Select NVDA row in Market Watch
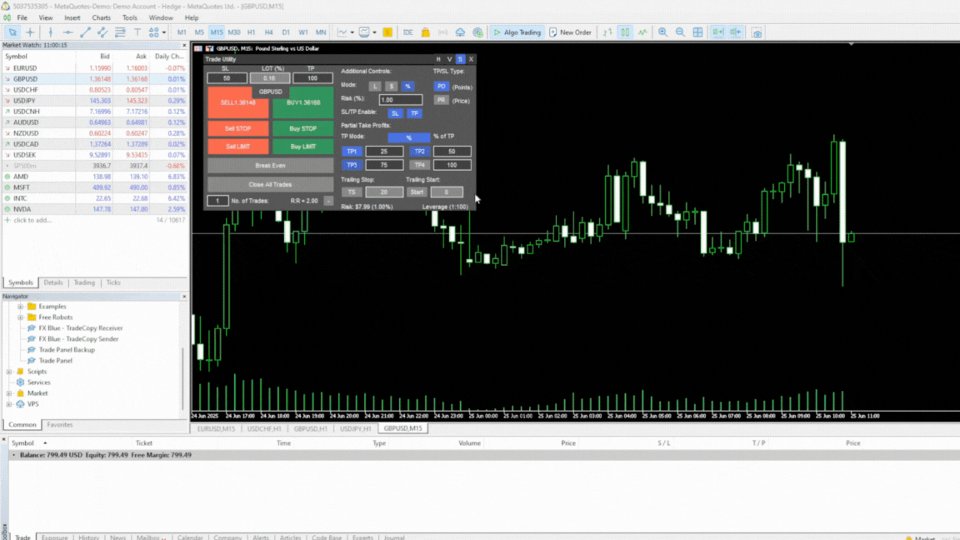Image resolution: width=960 pixels, height=540 pixels. click(95, 209)
